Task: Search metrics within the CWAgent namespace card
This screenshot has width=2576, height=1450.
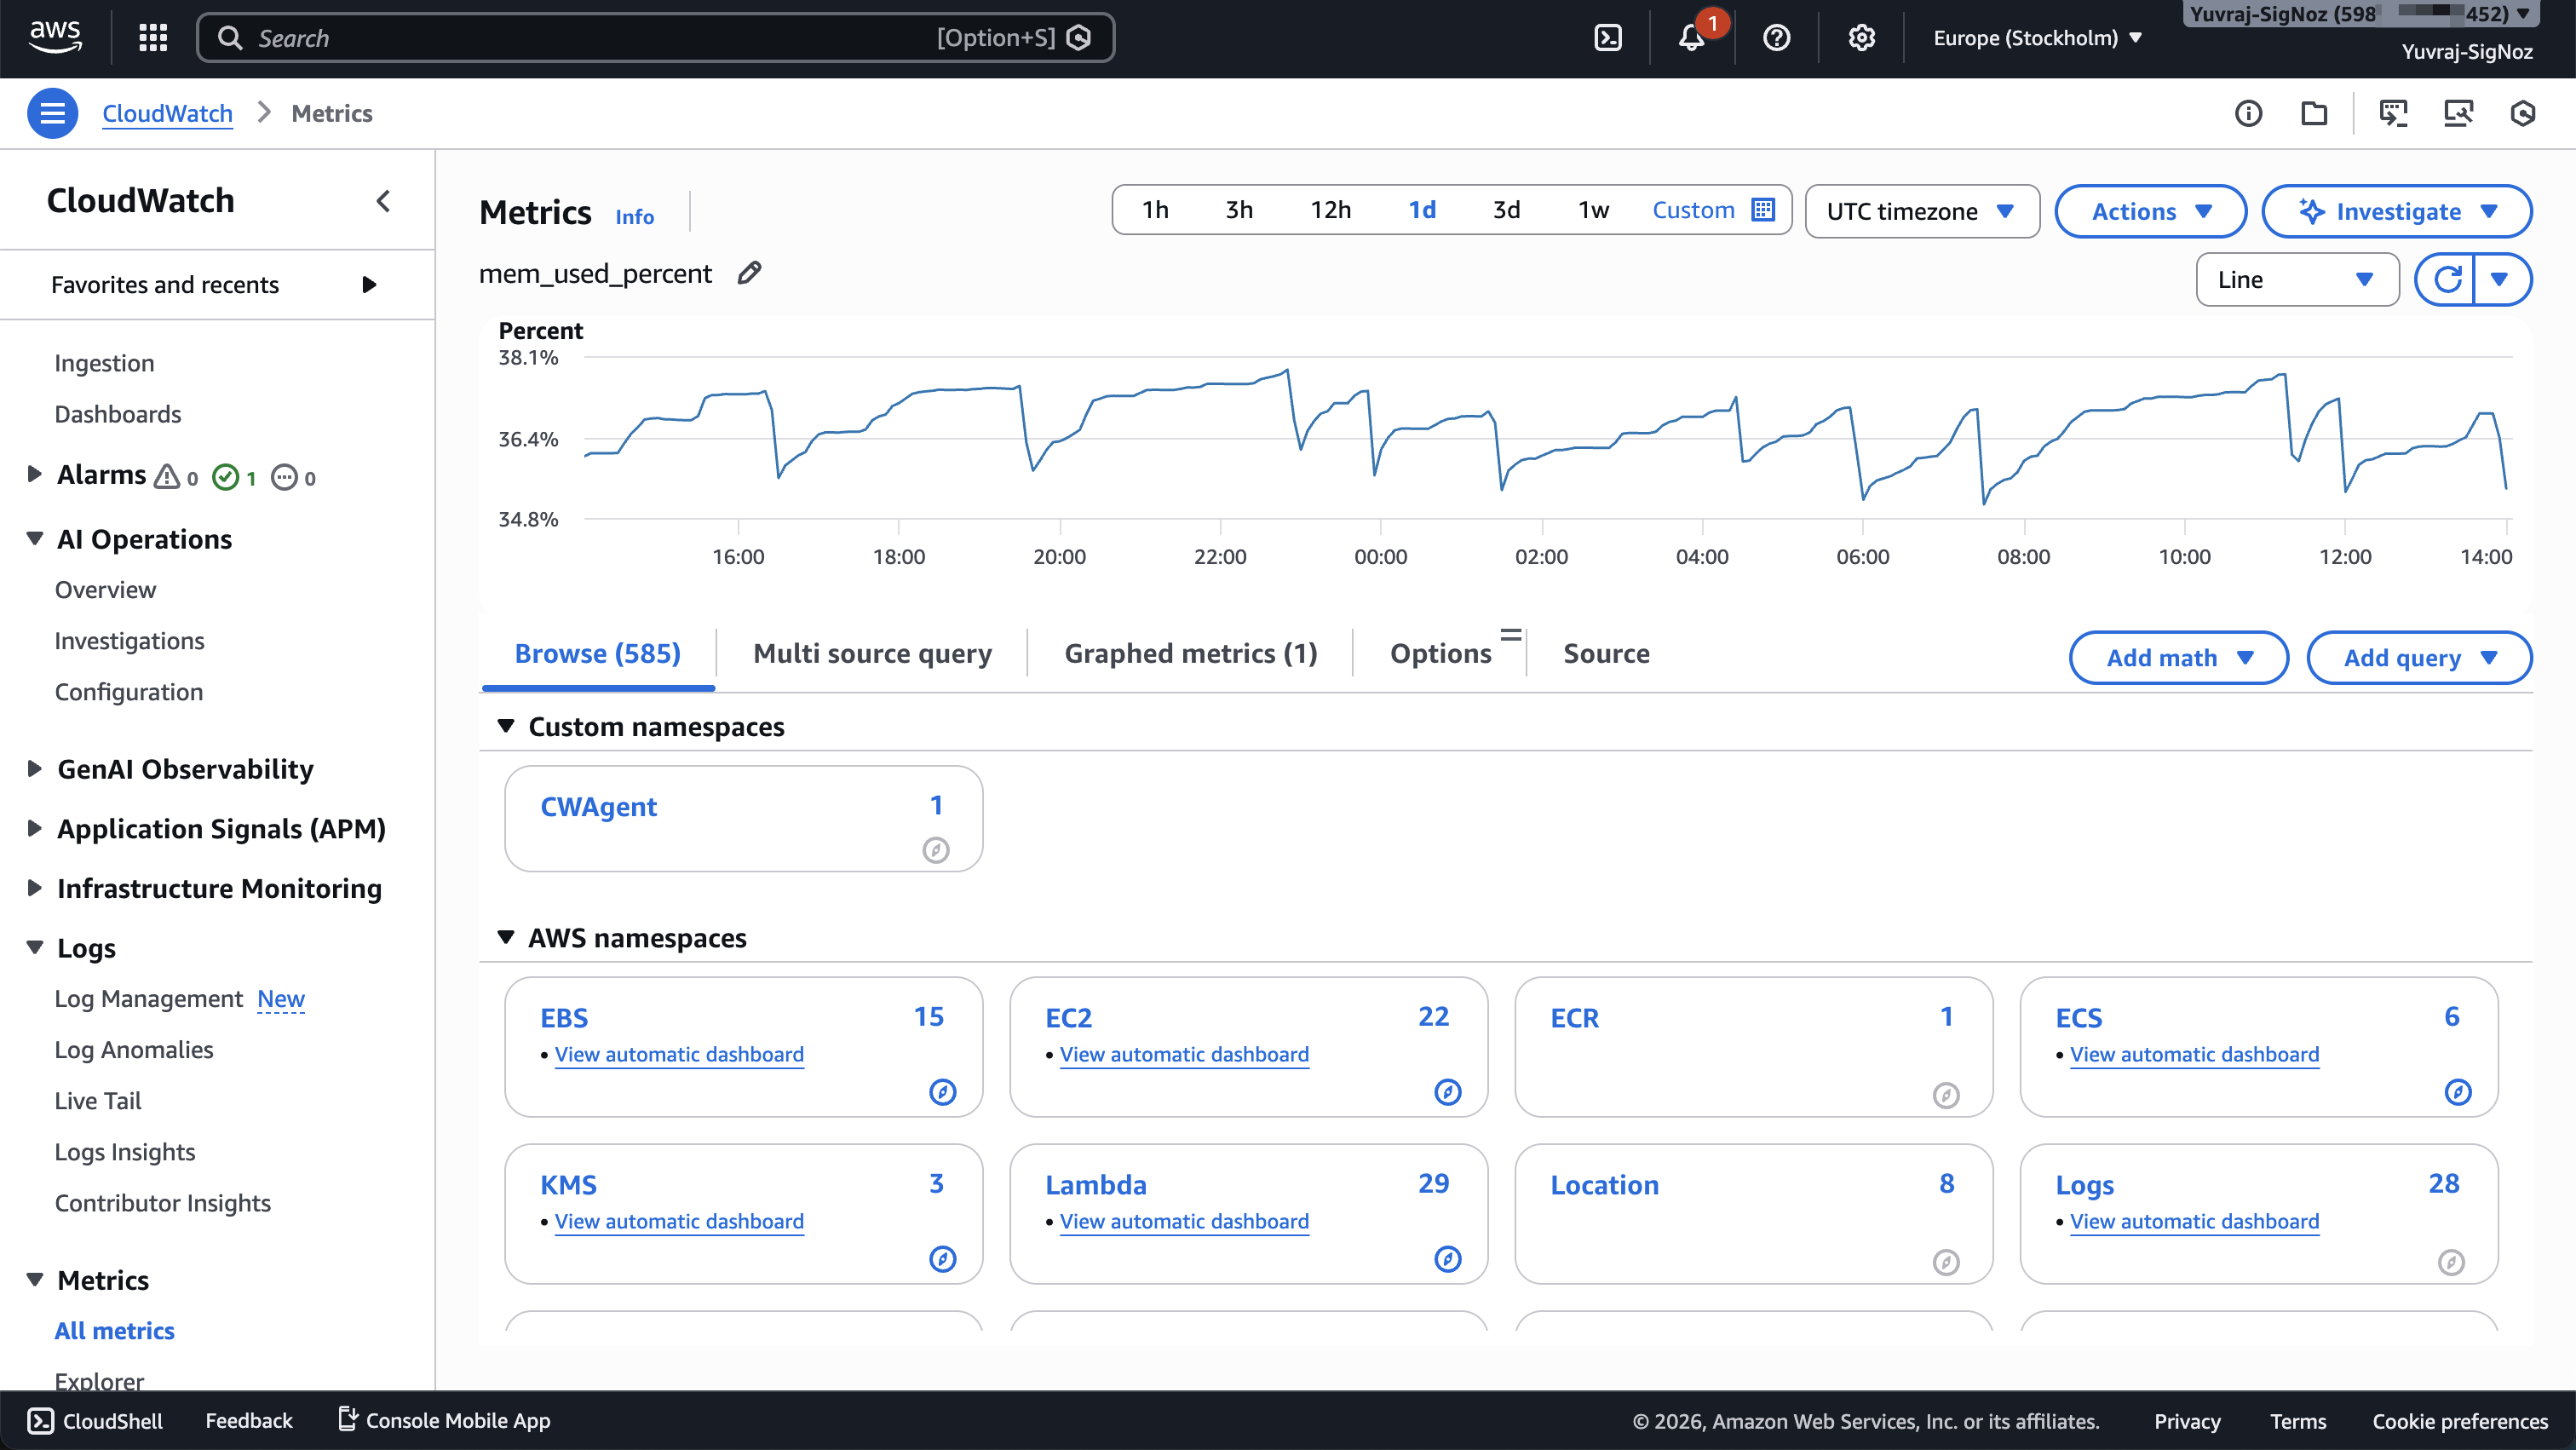Action: click(936, 851)
